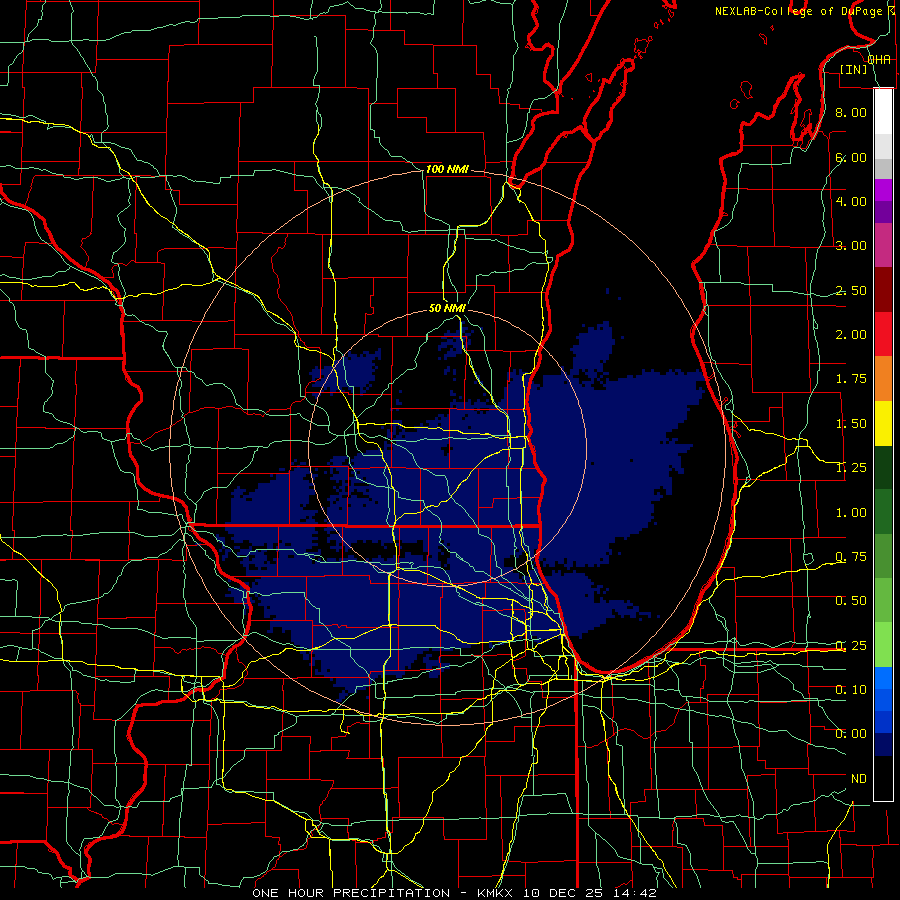Screen dimensions: 900x900
Task: Click the 0.00 legend value
Action: (x=851, y=734)
